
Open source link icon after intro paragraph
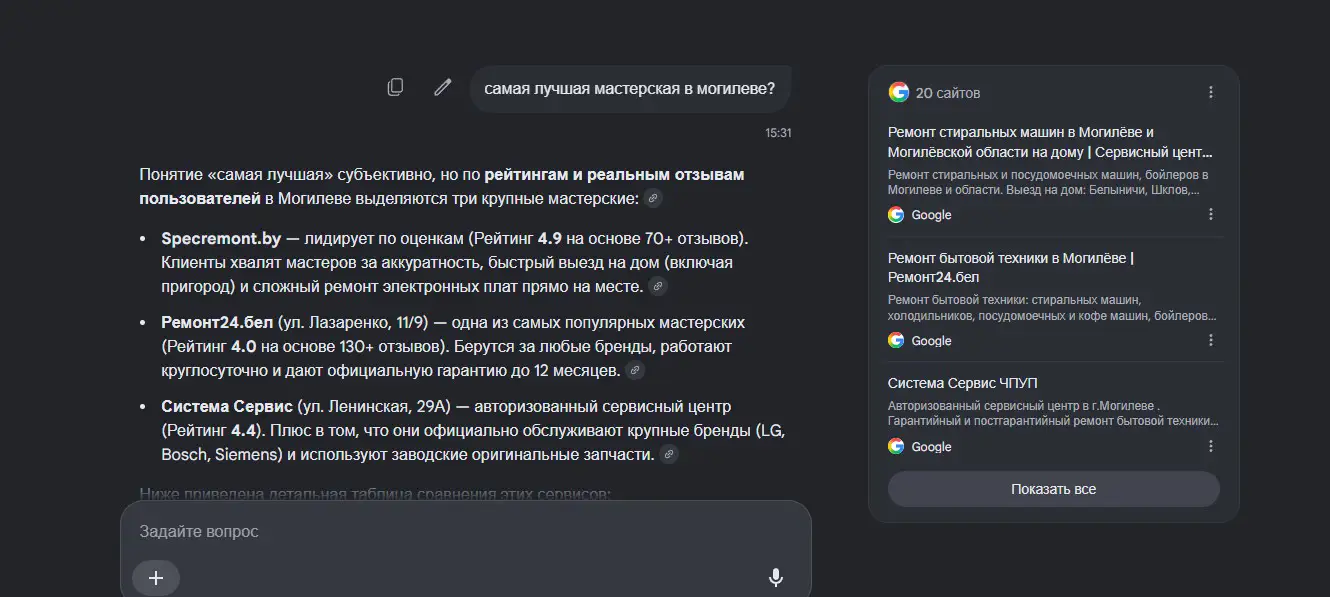point(652,198)
